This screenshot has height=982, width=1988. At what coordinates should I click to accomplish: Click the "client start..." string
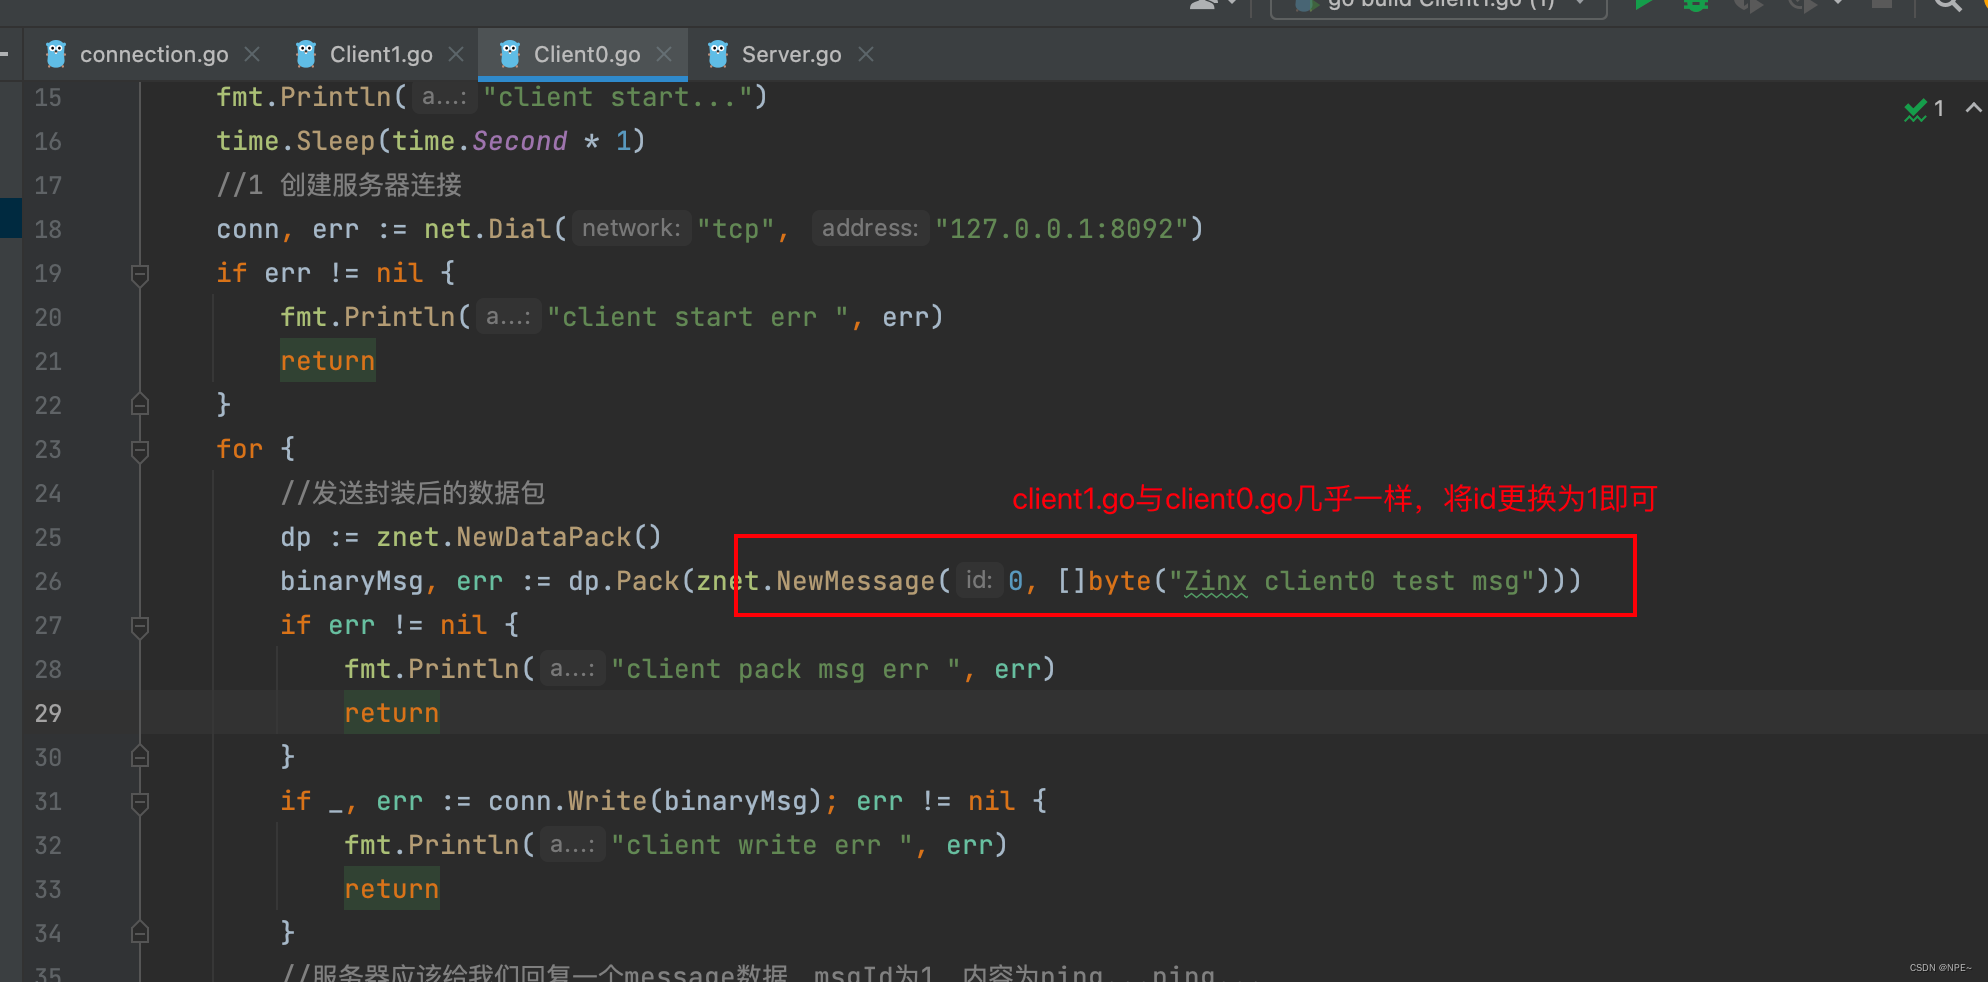[617, 97]
